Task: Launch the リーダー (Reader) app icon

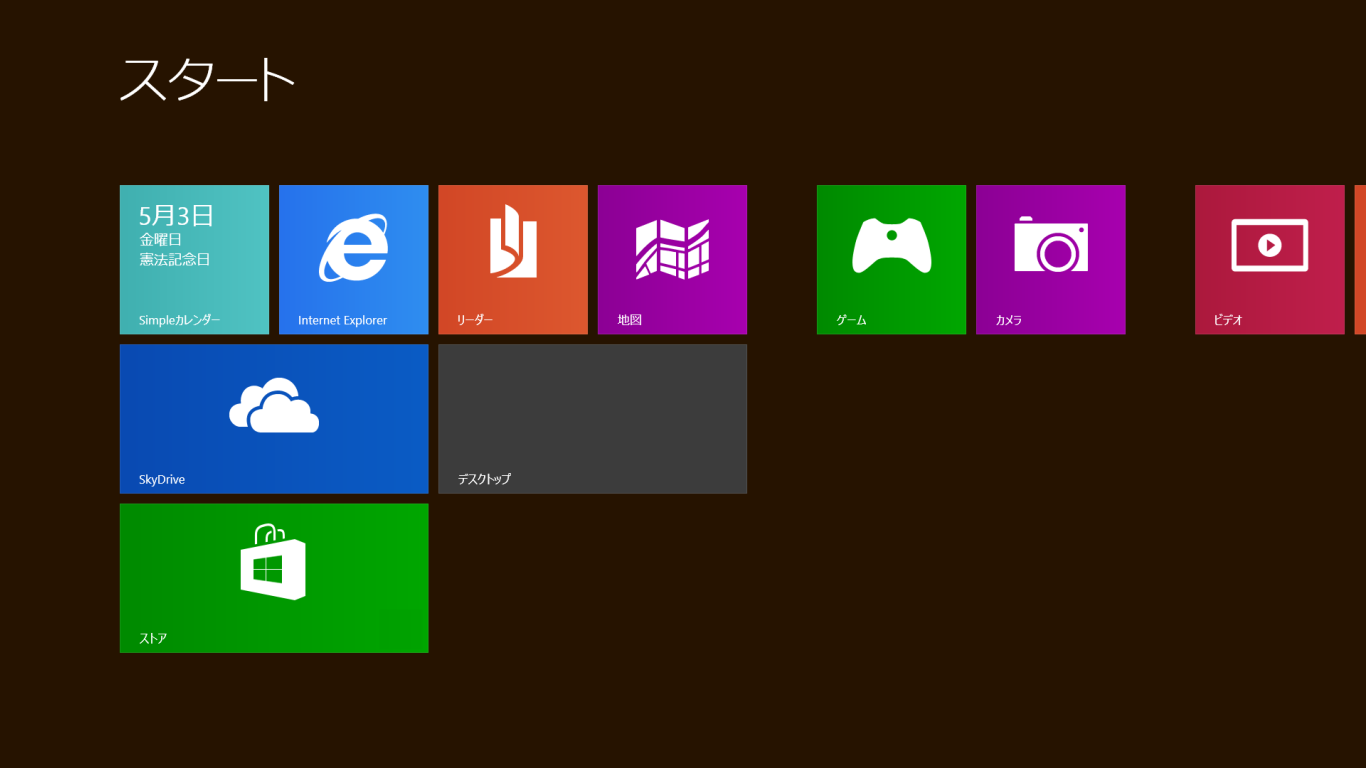Action: 513,241
